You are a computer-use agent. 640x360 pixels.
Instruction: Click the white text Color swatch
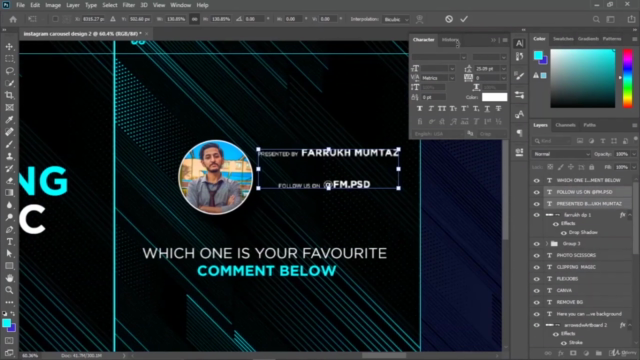coord(494,97)
